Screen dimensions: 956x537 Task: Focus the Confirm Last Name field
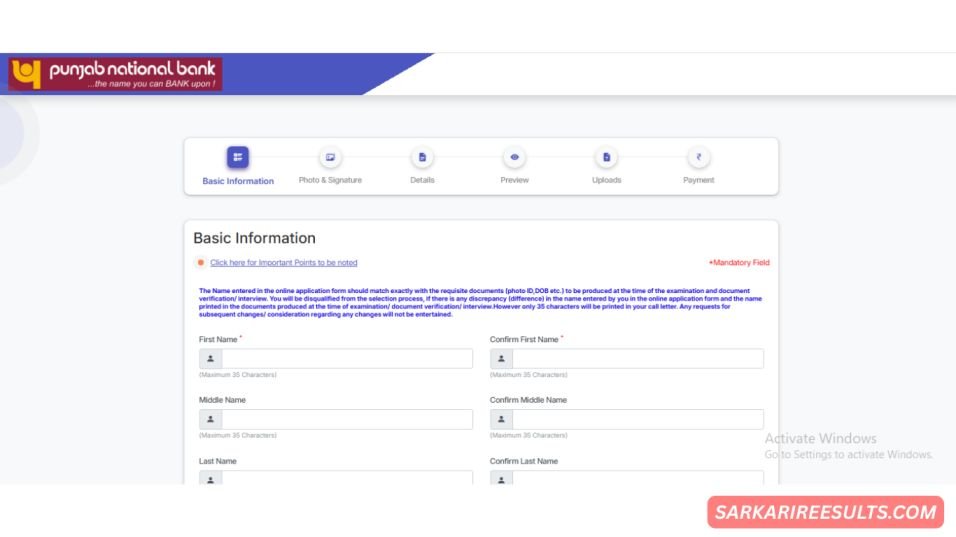pyautogui.click(x=637, y=478)
